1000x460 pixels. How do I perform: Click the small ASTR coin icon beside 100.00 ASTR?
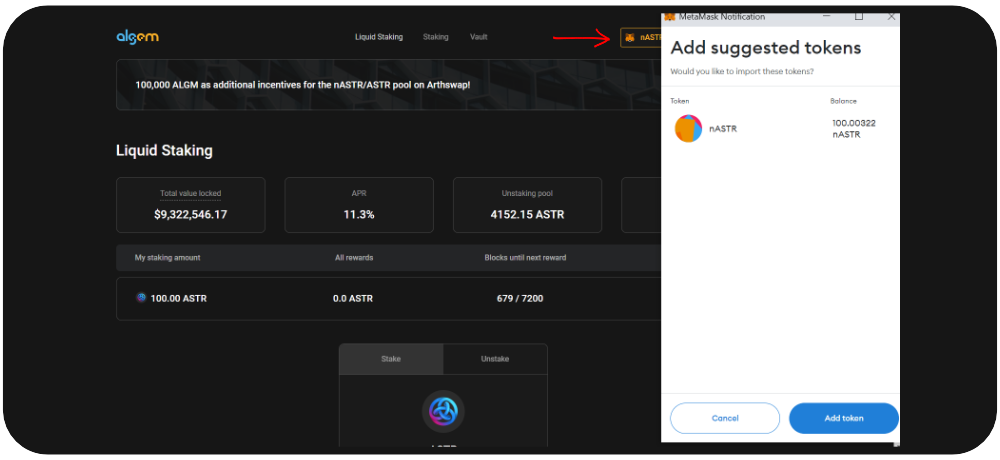(141, 298)
